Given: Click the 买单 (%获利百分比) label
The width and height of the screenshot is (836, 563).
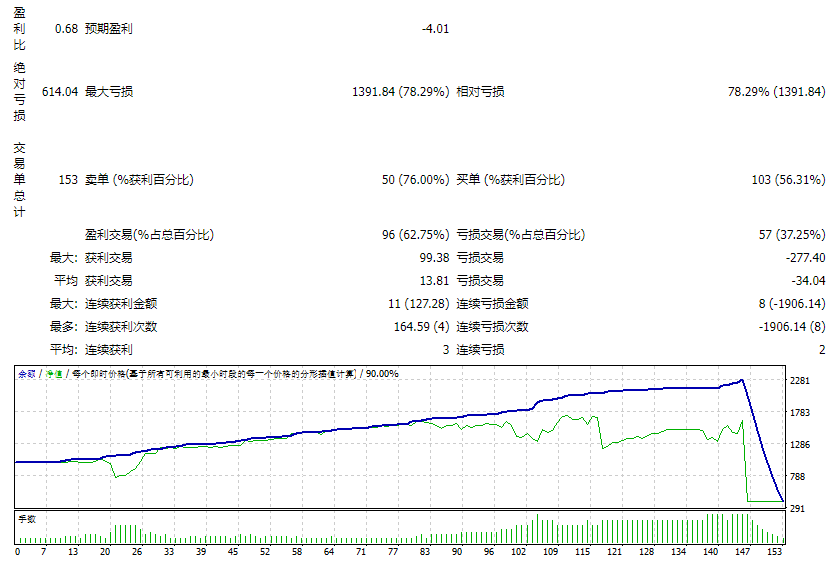Looking at the screenshot, I should click(510, 180).
